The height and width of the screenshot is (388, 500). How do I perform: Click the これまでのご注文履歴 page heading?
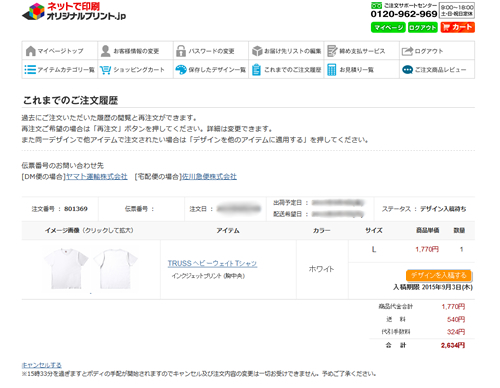click(70, 100)
